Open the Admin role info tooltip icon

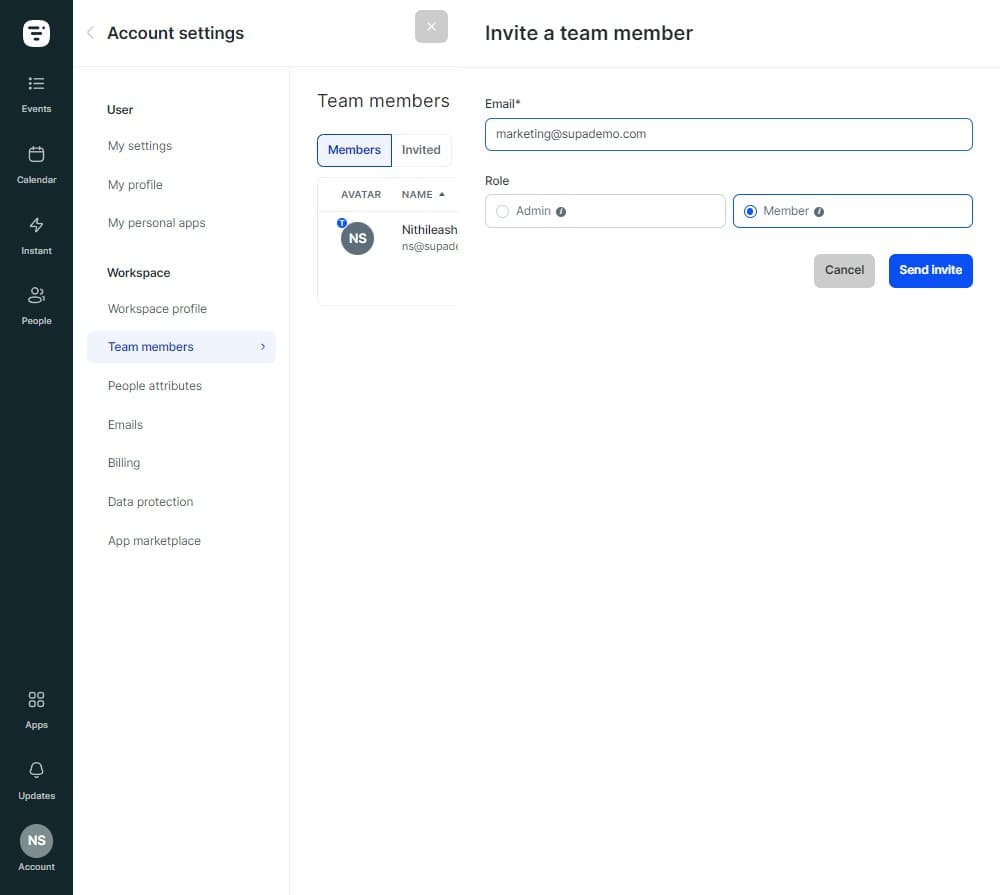pyautogui.click(x=561, y=211)
